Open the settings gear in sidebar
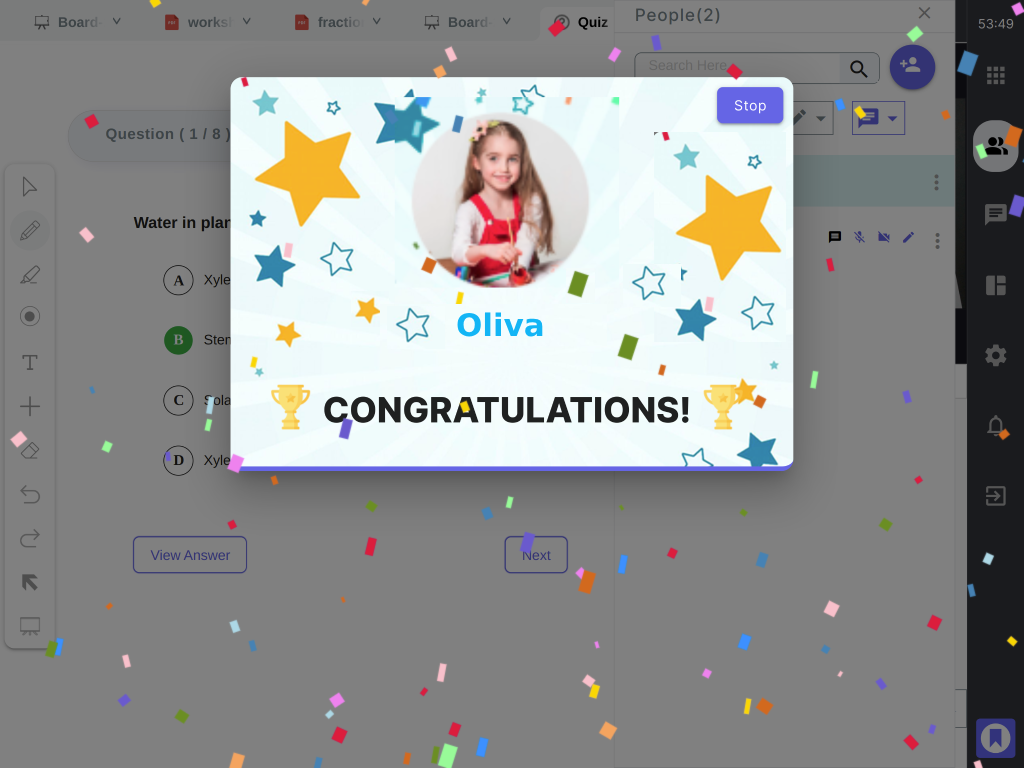The width and height of the screenshot is (1024, 768). pyautogui.click(x=995, y=355)
